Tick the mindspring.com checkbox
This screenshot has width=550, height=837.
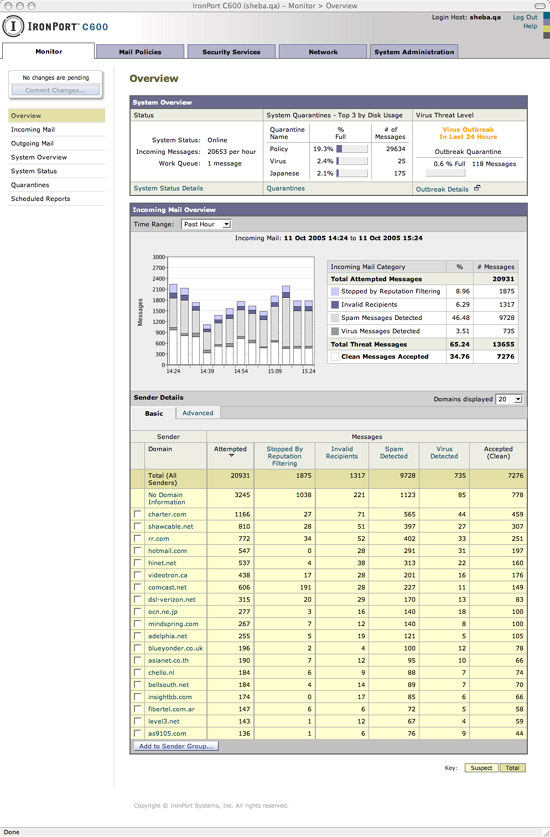coord(138,623)
